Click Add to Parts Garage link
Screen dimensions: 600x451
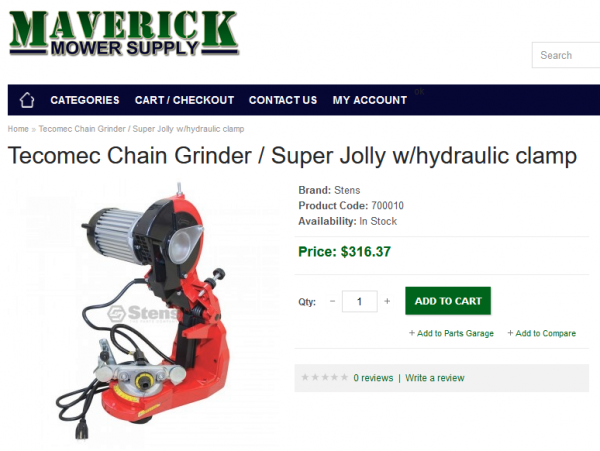click(x=451, y=333)
